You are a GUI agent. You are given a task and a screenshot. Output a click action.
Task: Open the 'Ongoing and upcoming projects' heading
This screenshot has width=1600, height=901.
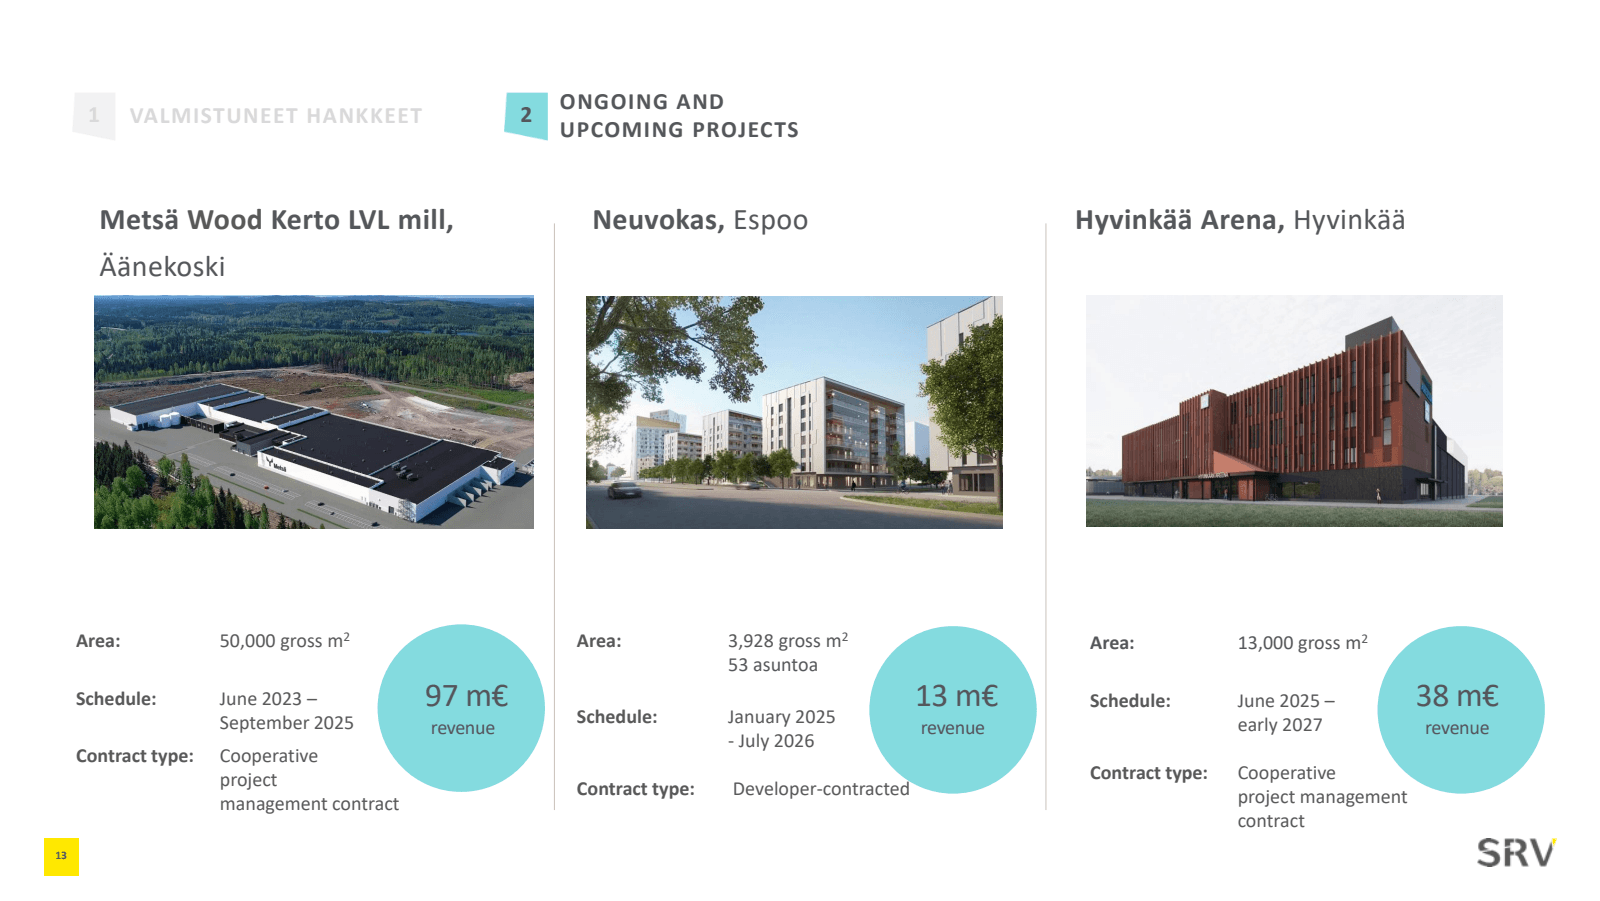point(679,116)
